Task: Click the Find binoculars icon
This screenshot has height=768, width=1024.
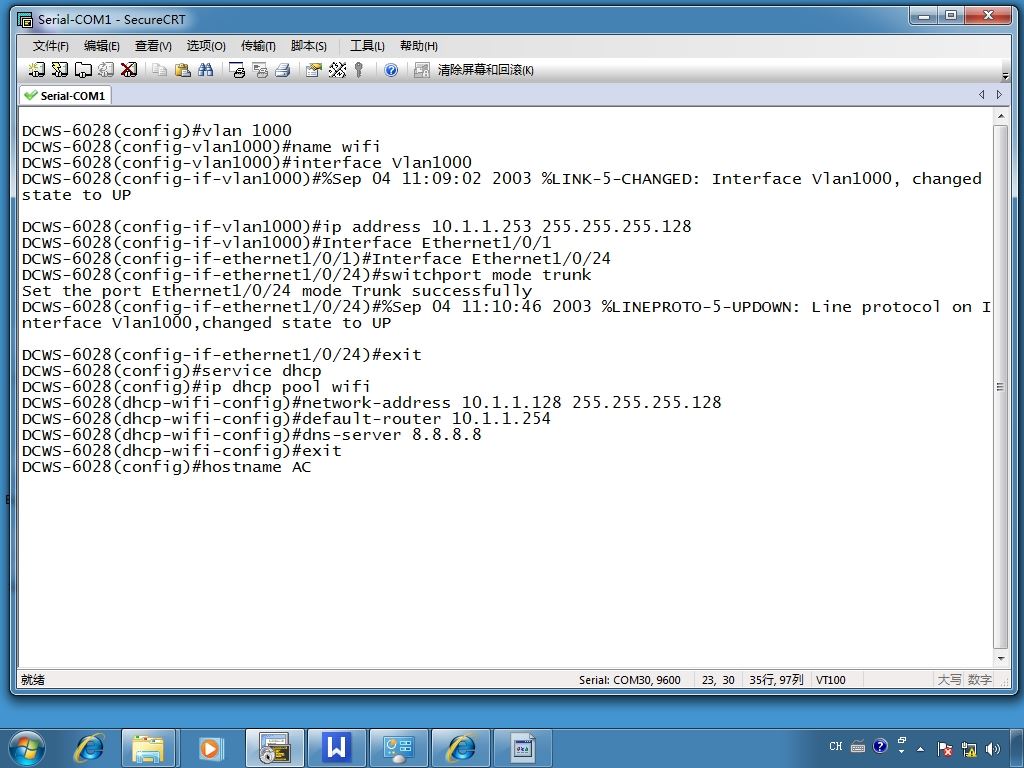Action: [206, 70]
